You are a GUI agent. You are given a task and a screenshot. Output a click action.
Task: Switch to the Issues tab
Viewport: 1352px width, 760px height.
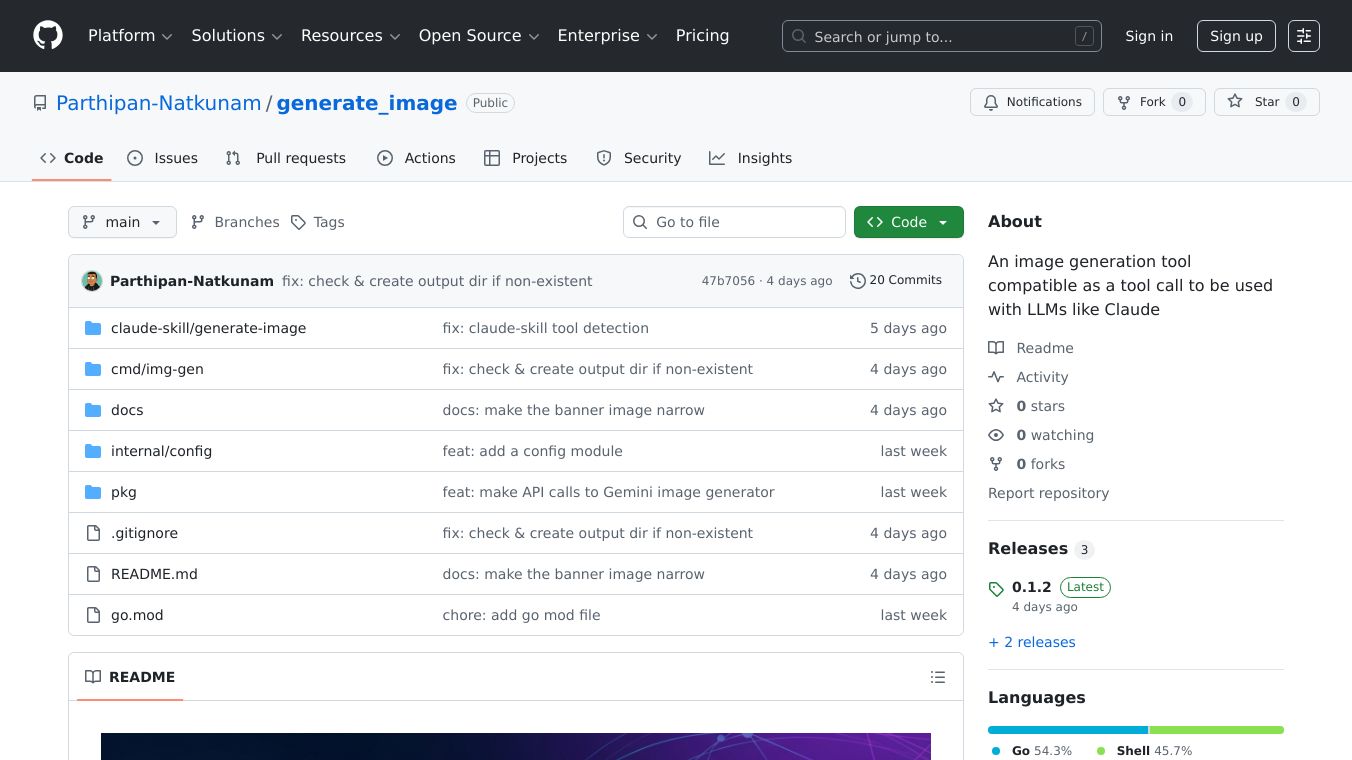(163, 158)
